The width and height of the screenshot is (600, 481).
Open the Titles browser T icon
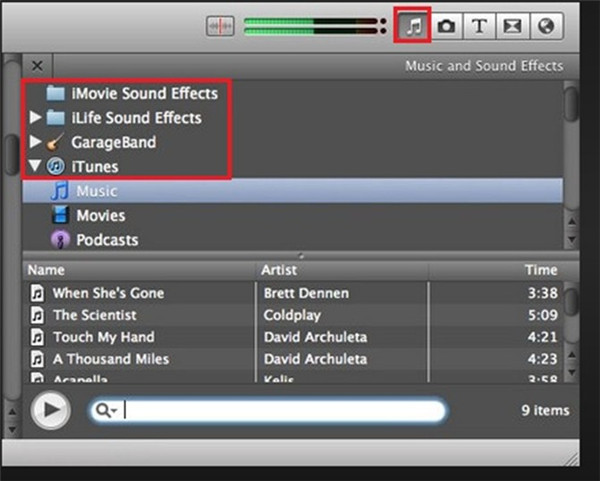(479, 26)
